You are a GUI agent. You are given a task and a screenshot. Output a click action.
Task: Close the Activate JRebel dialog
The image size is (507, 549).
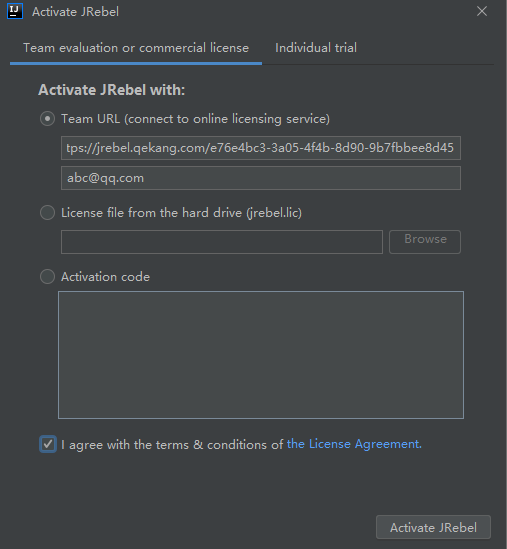click(482, 12)
